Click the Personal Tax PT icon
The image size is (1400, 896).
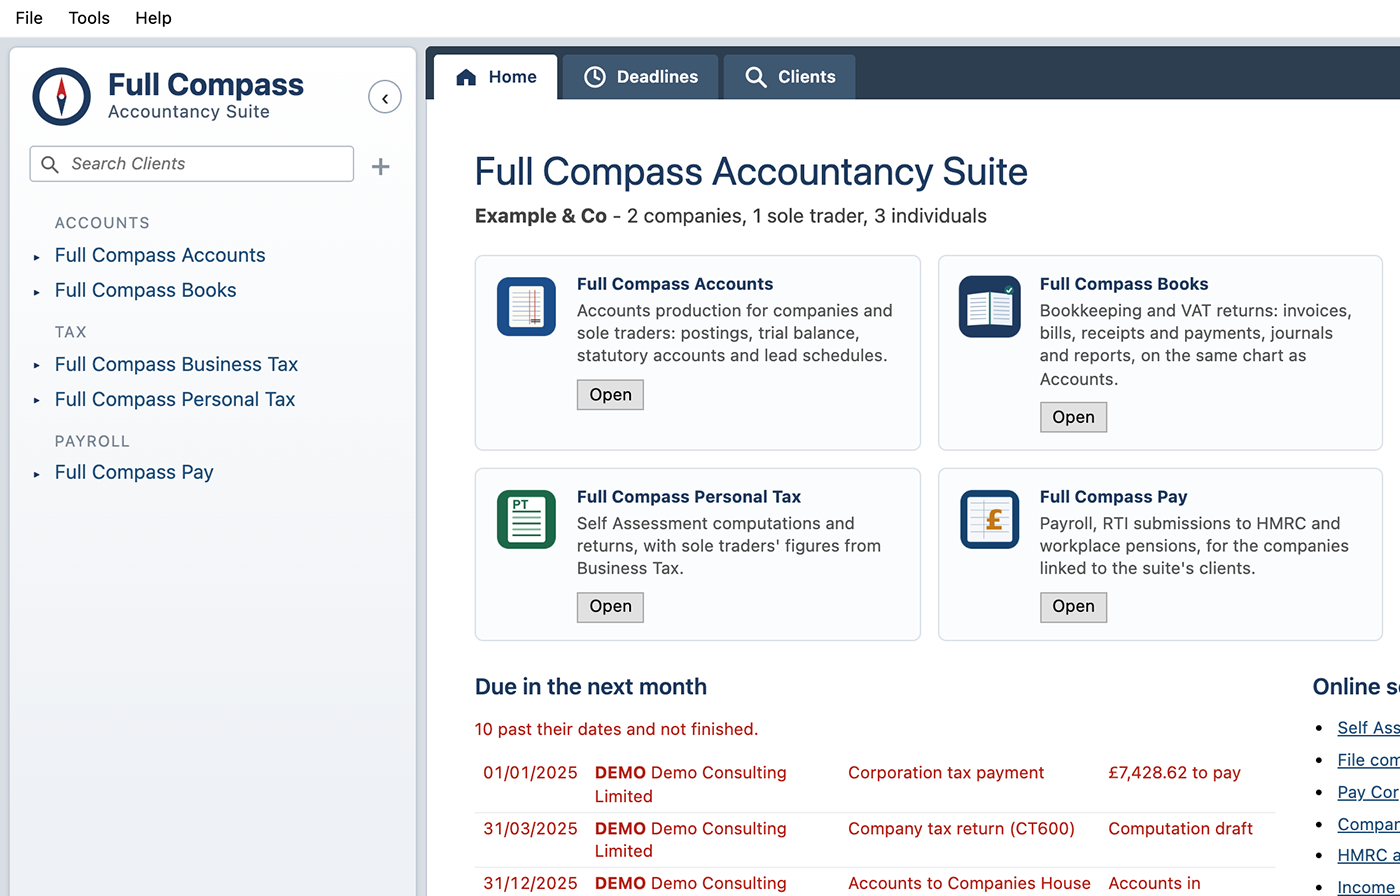(x=526, y=519)
